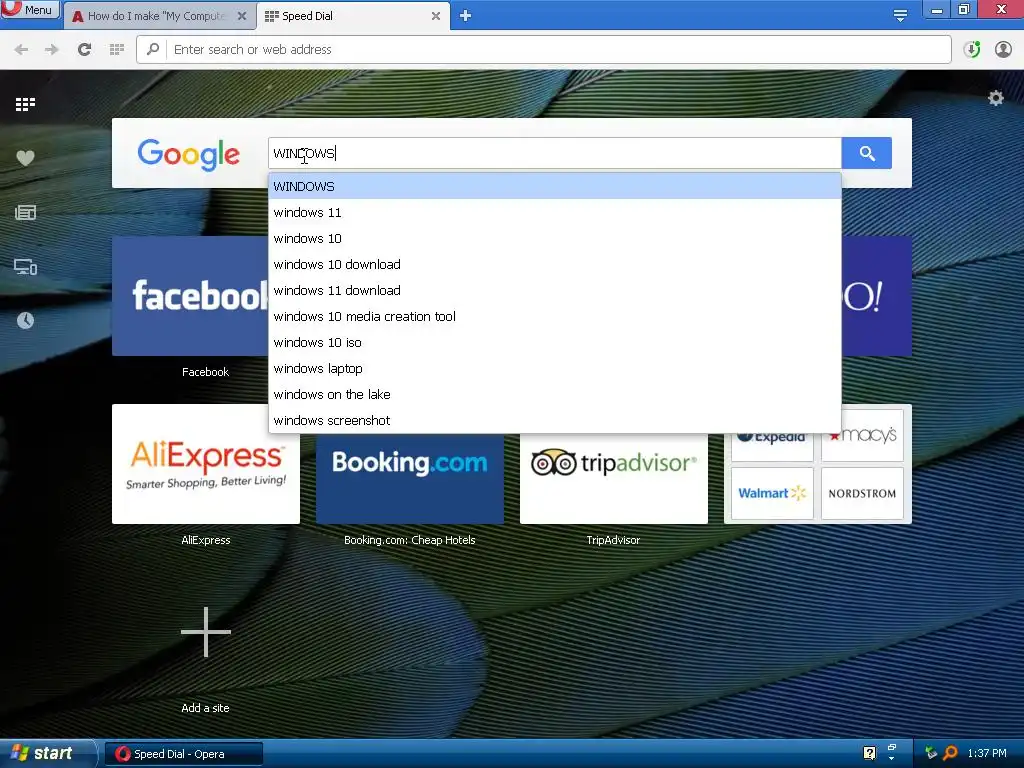Open the AliExpress speed dial tile

pyautogui.click(x=206, y=464)
